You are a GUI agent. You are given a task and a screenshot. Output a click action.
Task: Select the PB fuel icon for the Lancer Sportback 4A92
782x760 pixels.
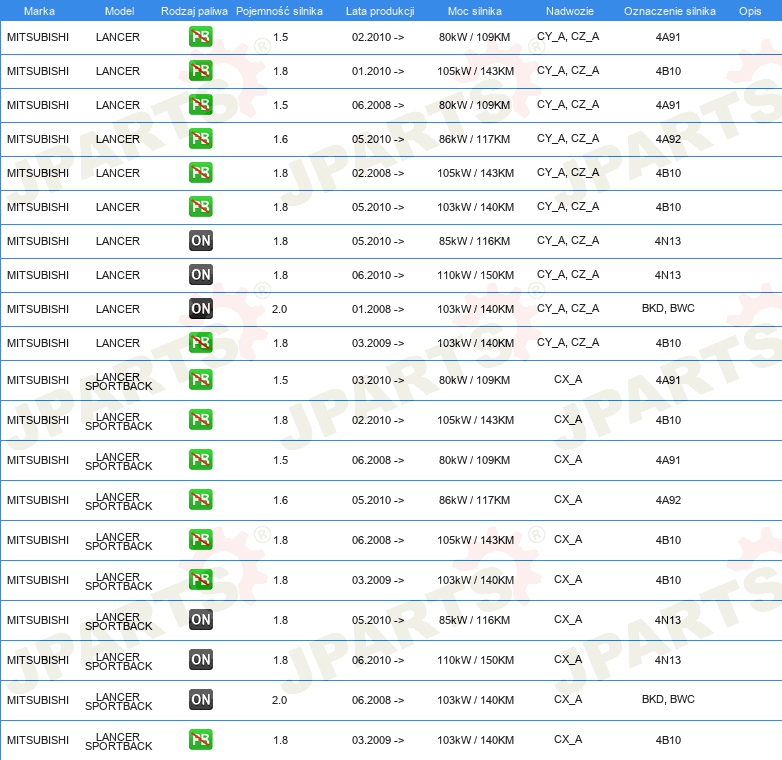point(201,500)
